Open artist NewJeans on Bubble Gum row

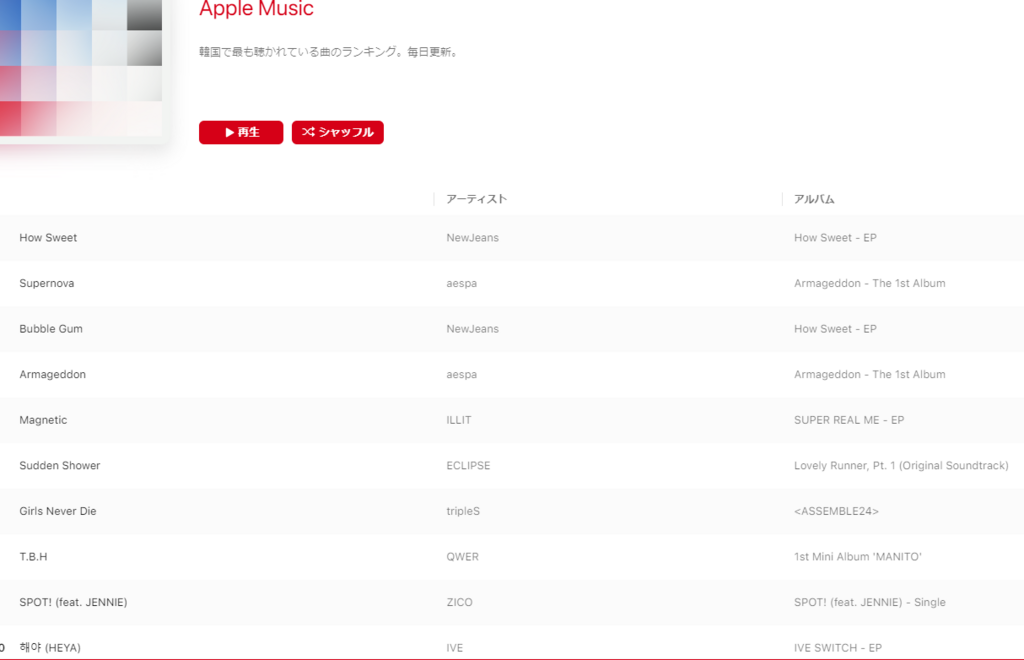(x=472, y=329)
